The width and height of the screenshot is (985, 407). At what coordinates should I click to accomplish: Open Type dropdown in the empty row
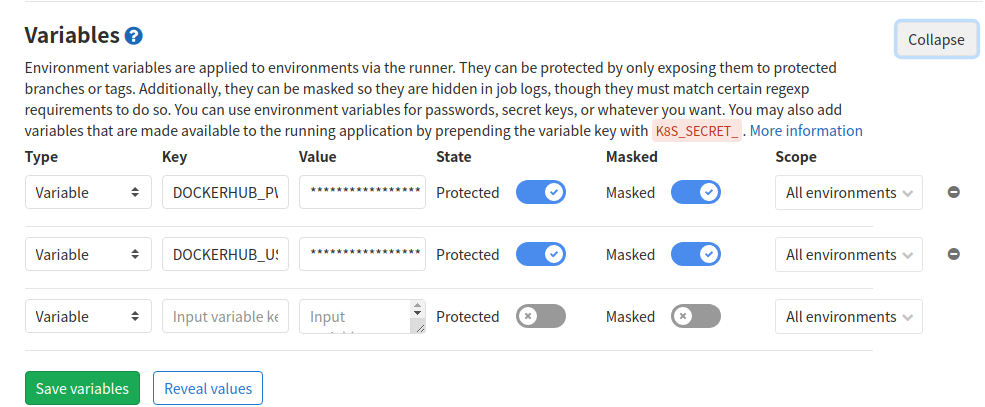88,316
